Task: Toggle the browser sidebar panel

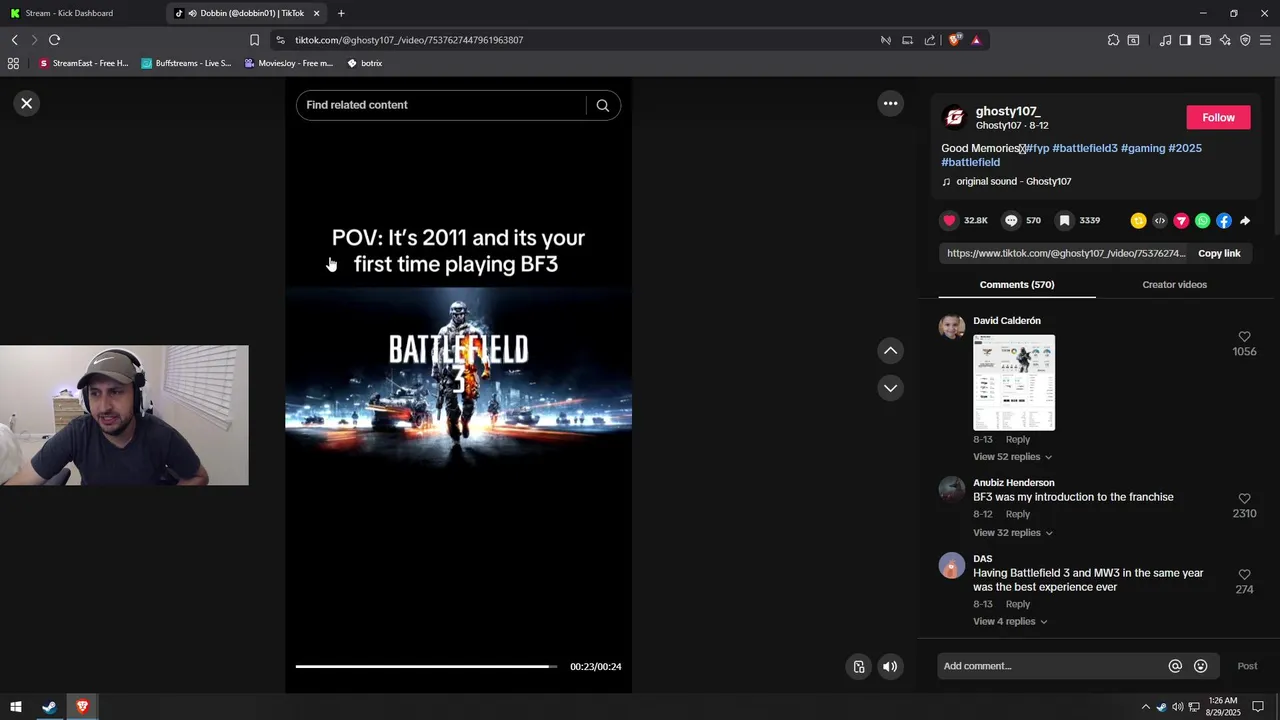Action: pyautogui.click(x=1185, y=40)
